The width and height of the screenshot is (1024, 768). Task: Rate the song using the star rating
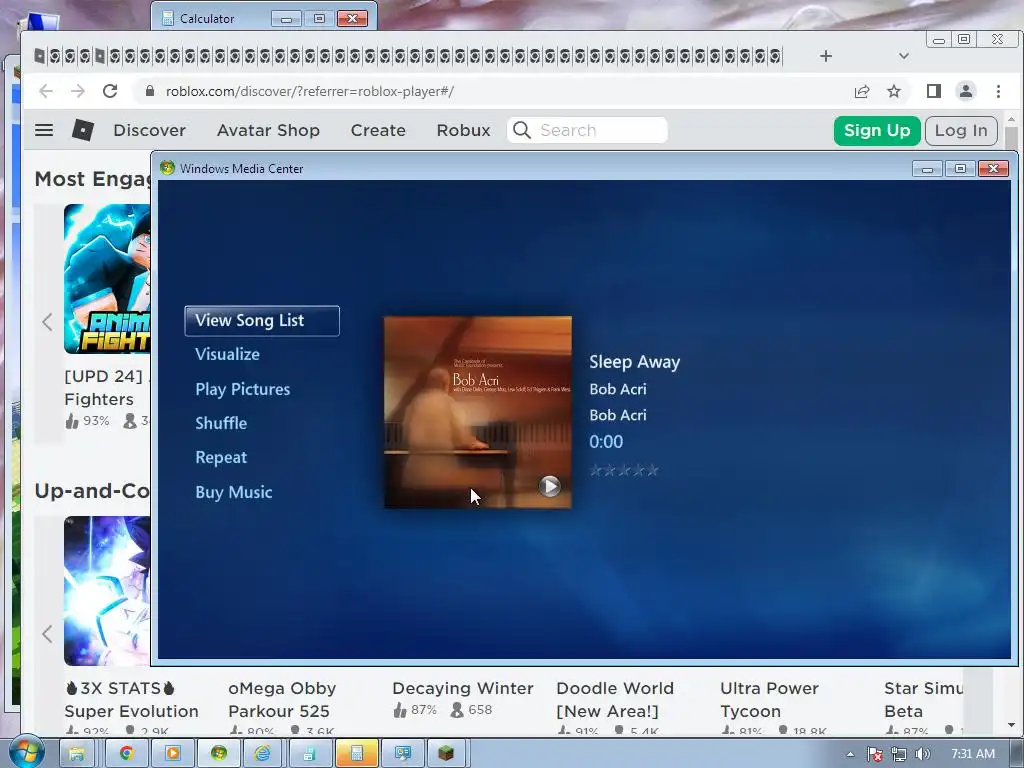tap(624, 470)
